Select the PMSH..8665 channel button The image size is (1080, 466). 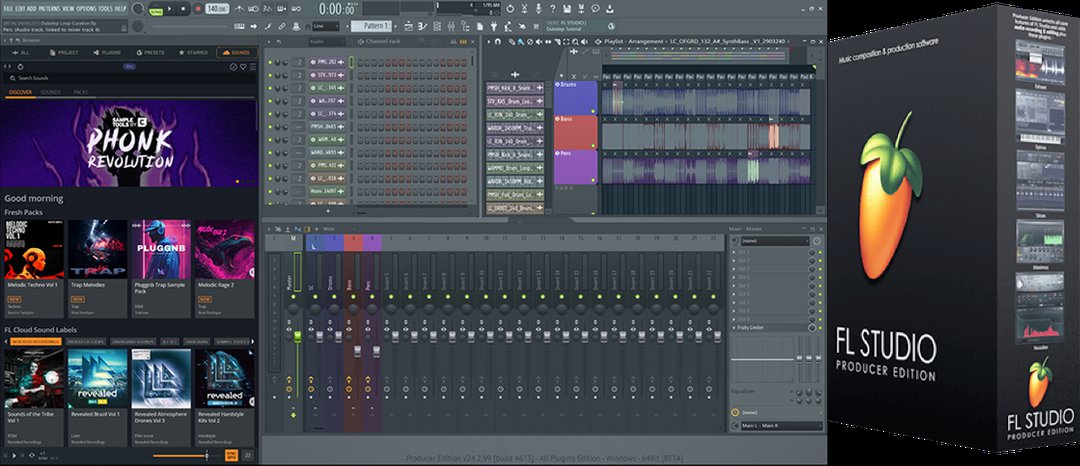pos(327,127)
